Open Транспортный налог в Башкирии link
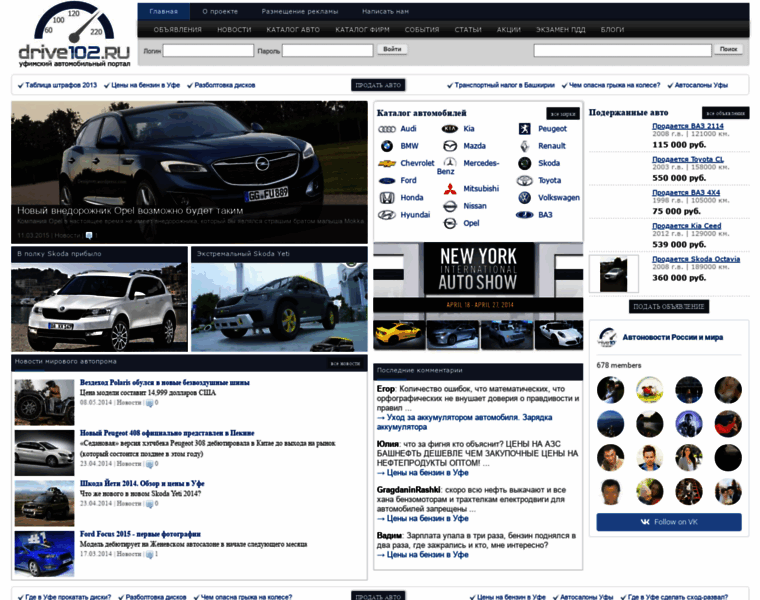760x600 pixels. pyautogui.click(x=504, y=85)
